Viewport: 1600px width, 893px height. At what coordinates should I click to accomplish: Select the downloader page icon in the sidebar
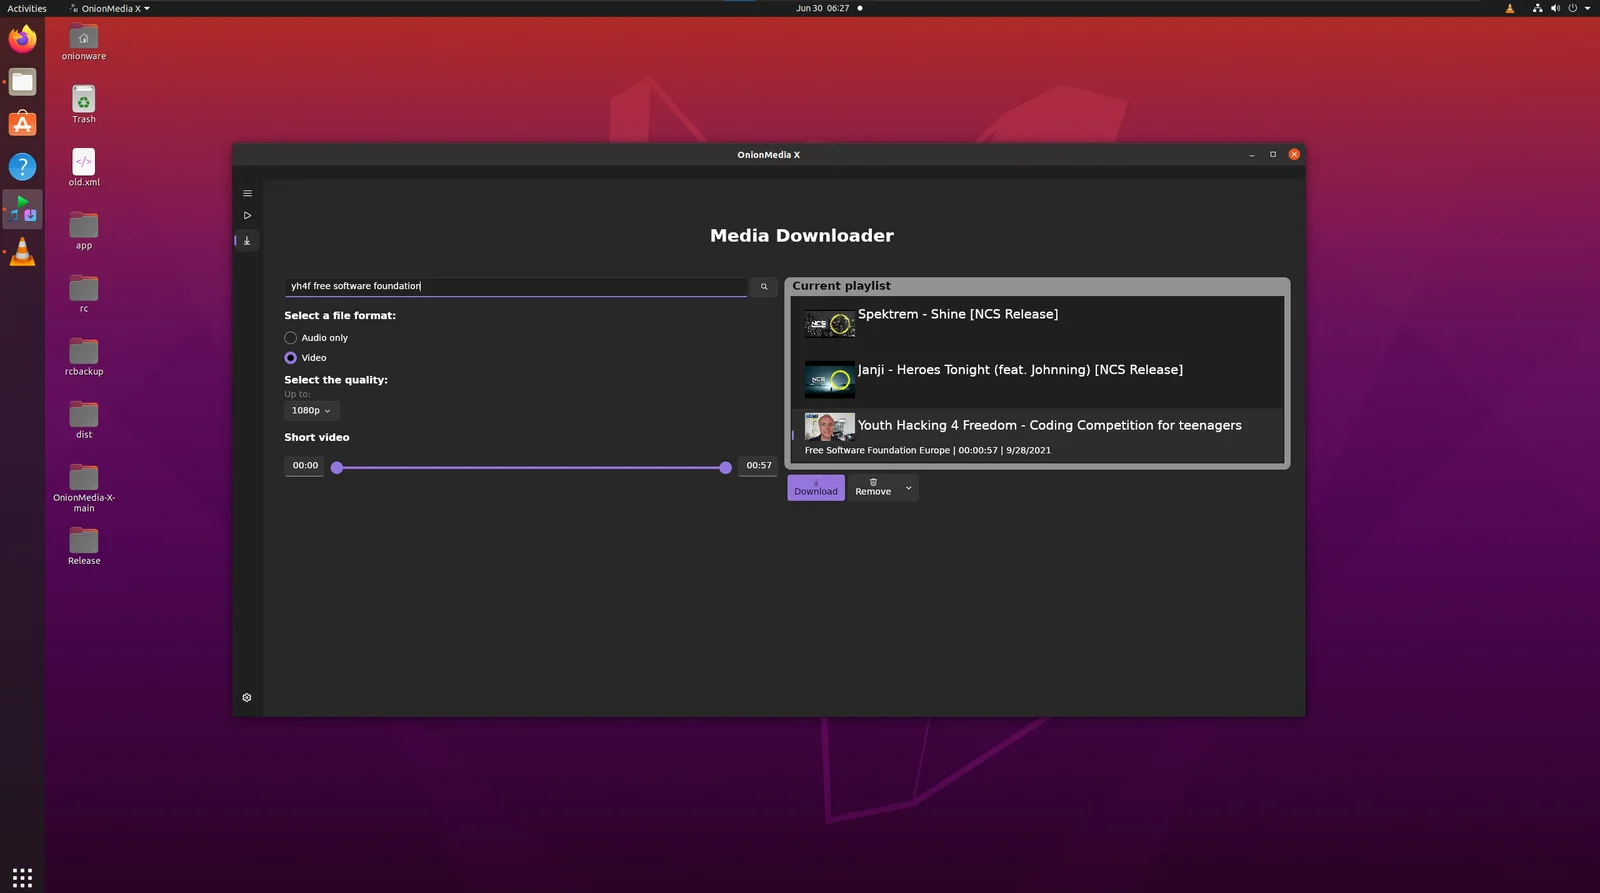point(247,241)
